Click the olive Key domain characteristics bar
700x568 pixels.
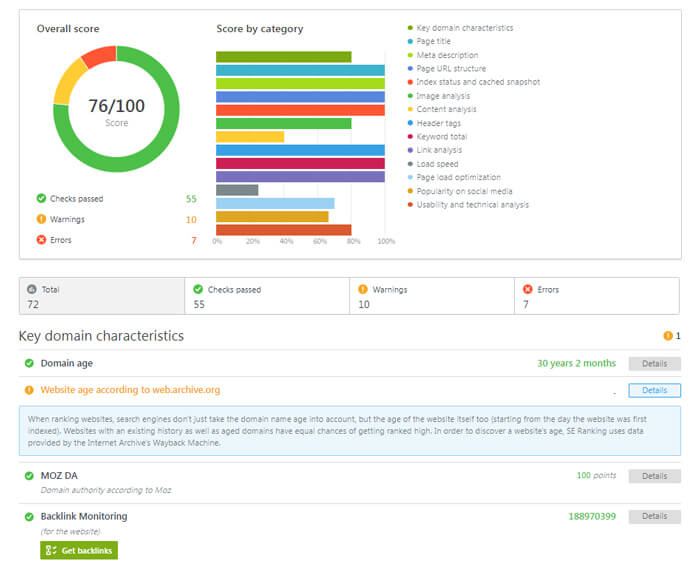coord(283,57)
